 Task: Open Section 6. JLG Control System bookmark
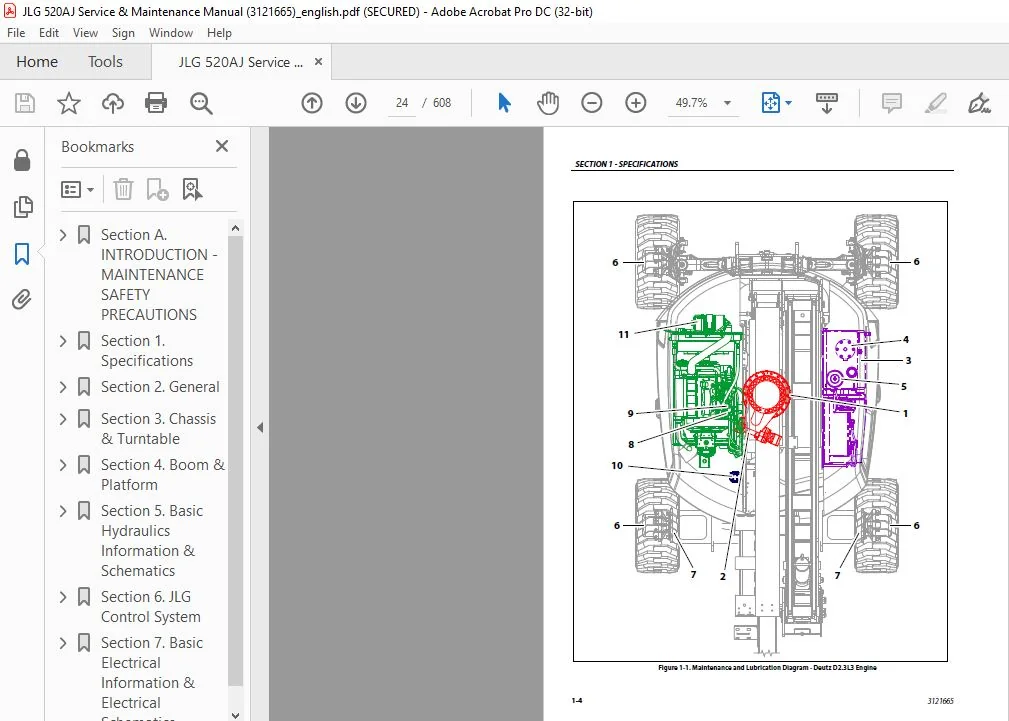tap(151, 606)
